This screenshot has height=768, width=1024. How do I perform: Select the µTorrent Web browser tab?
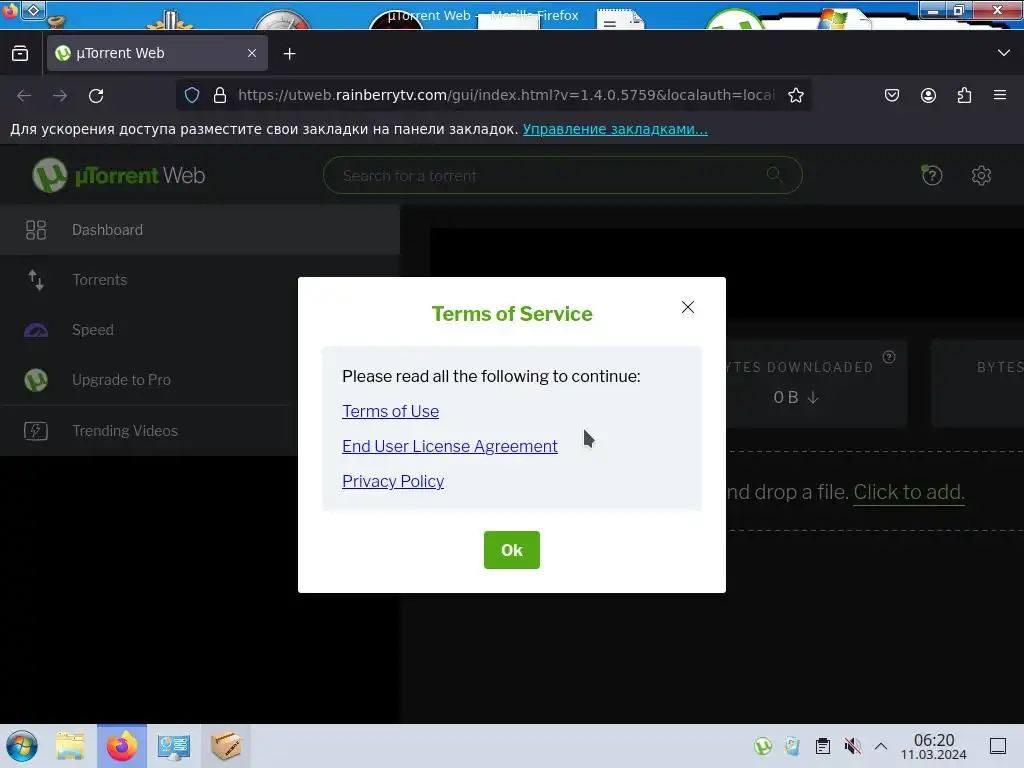coord(157,53)
